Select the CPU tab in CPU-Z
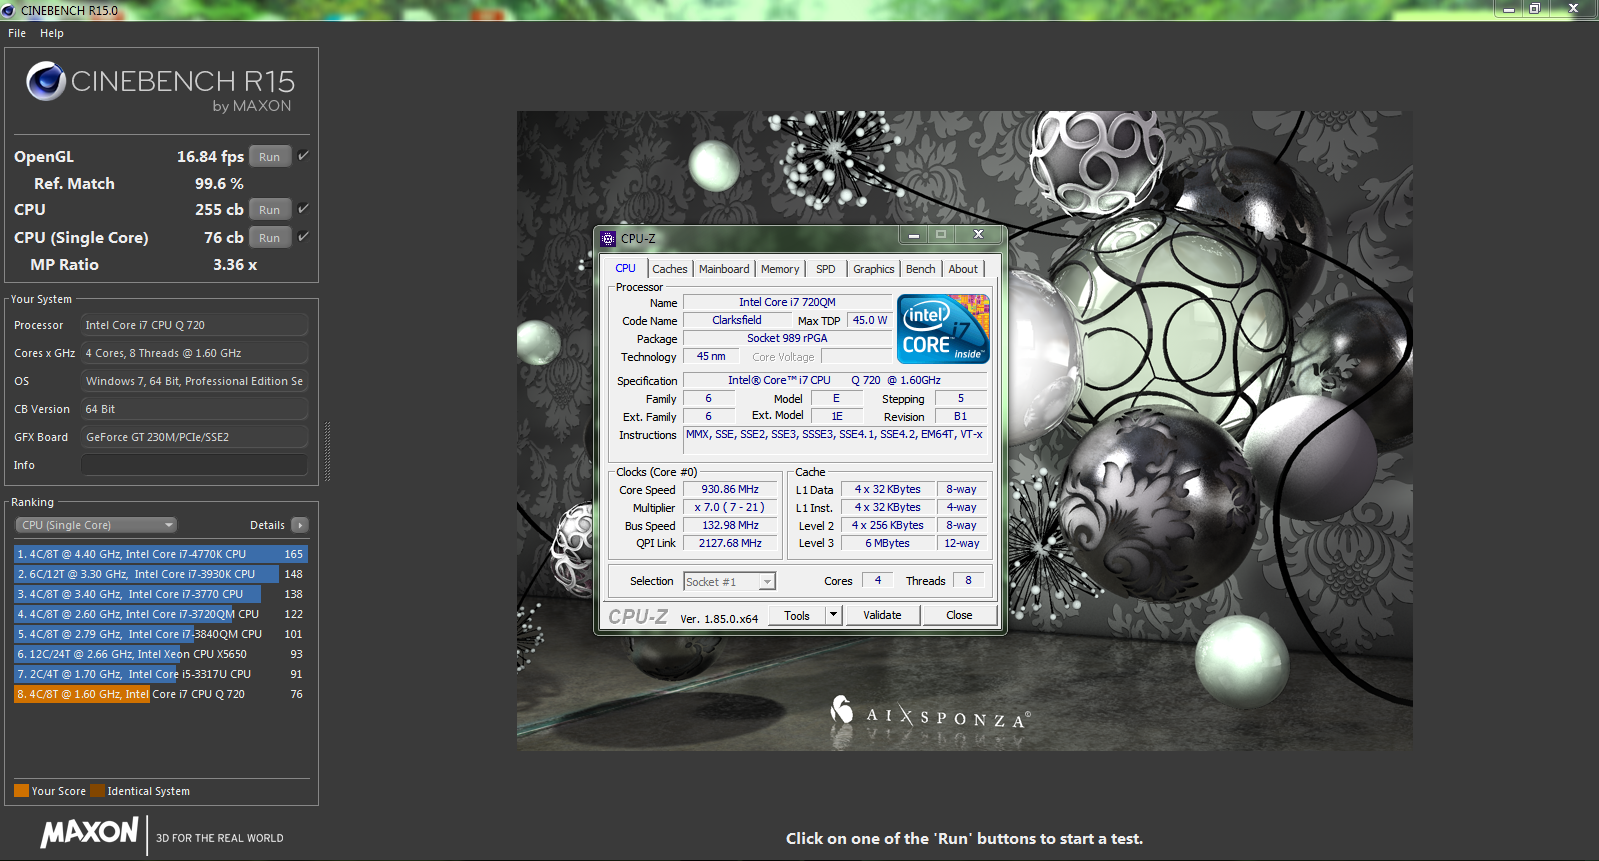Viewport: 1599px width, 861px height. (625, 268)
